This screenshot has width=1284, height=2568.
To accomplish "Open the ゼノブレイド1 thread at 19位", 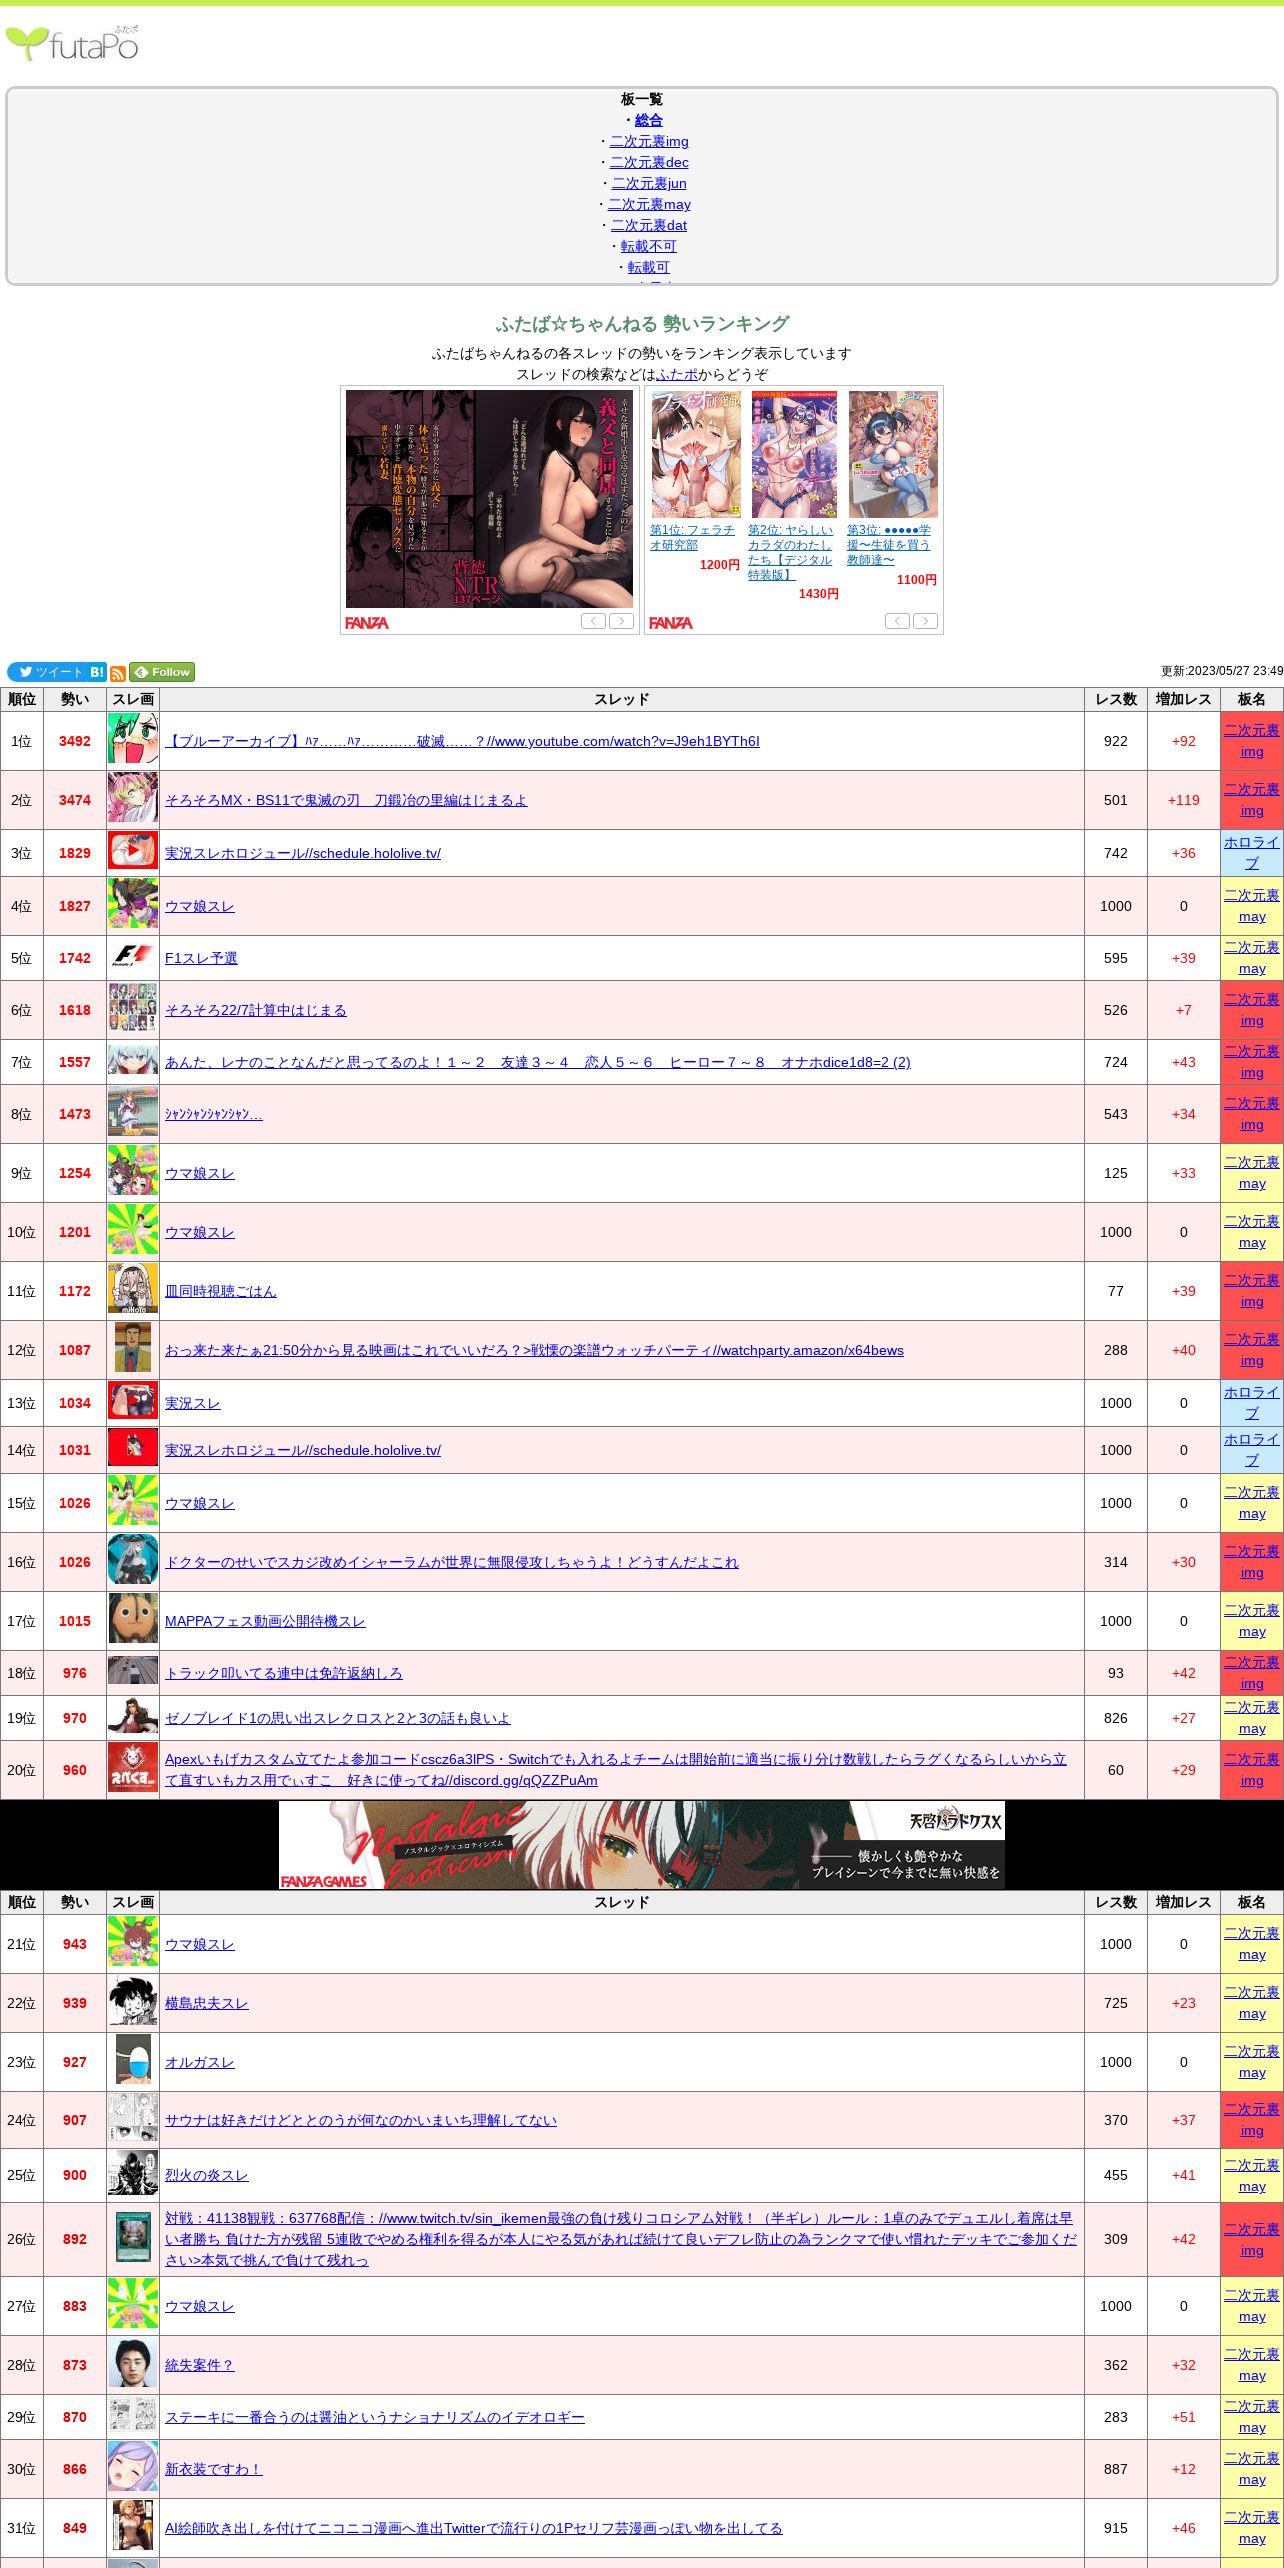I will coord(337,1718).
